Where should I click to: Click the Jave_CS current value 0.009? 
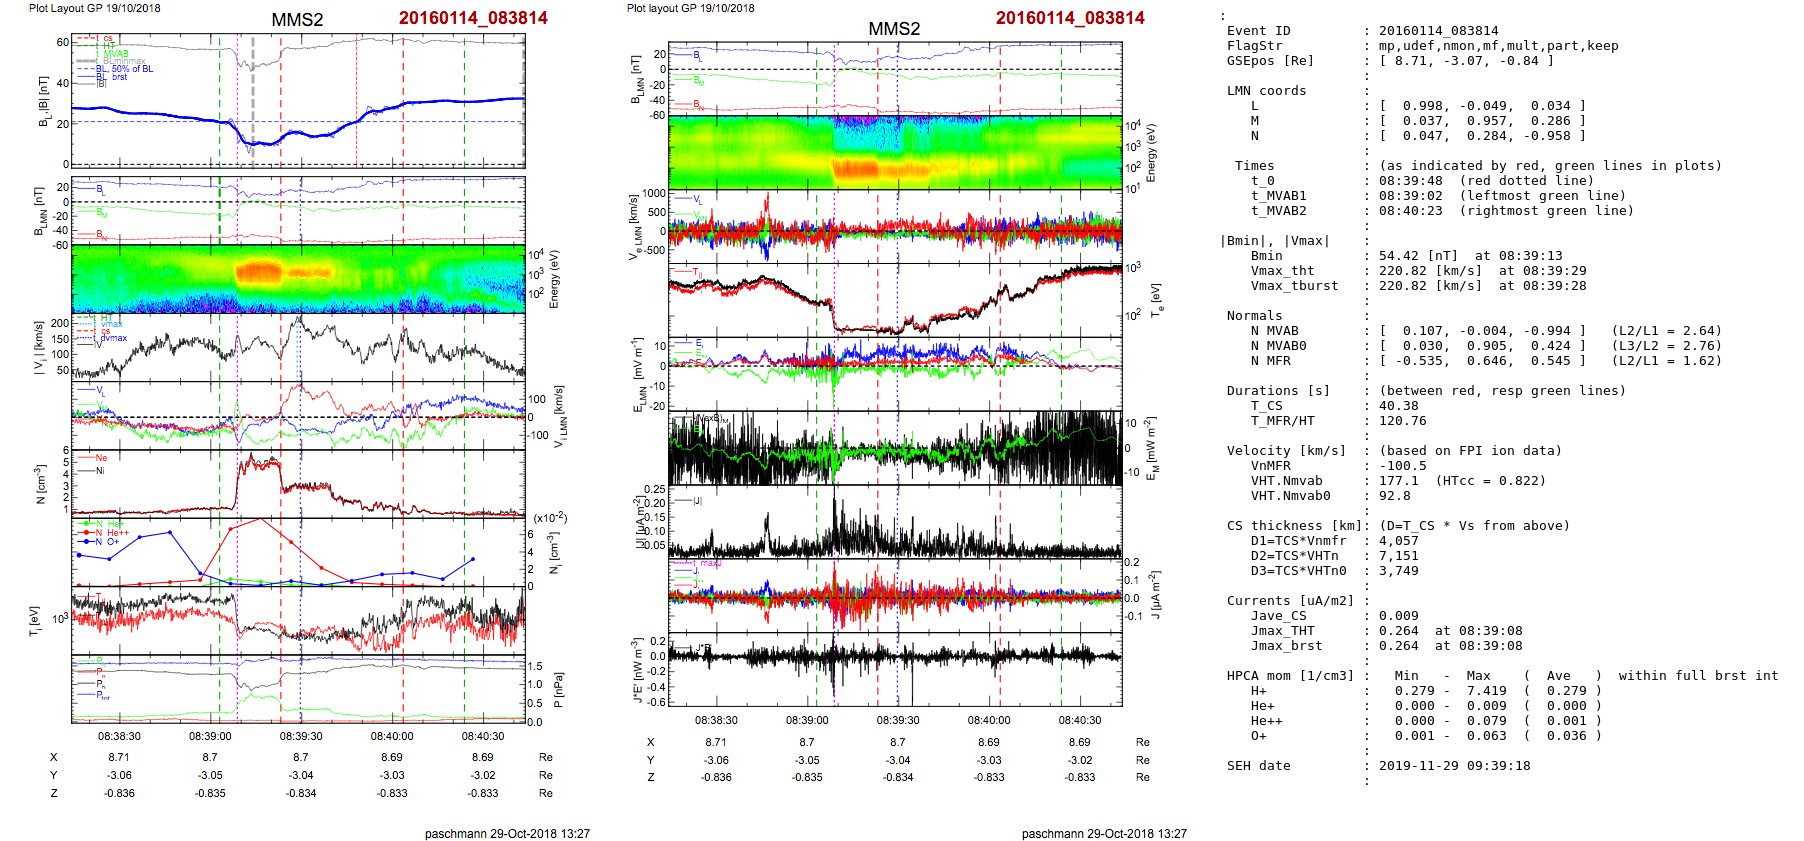1398,616
